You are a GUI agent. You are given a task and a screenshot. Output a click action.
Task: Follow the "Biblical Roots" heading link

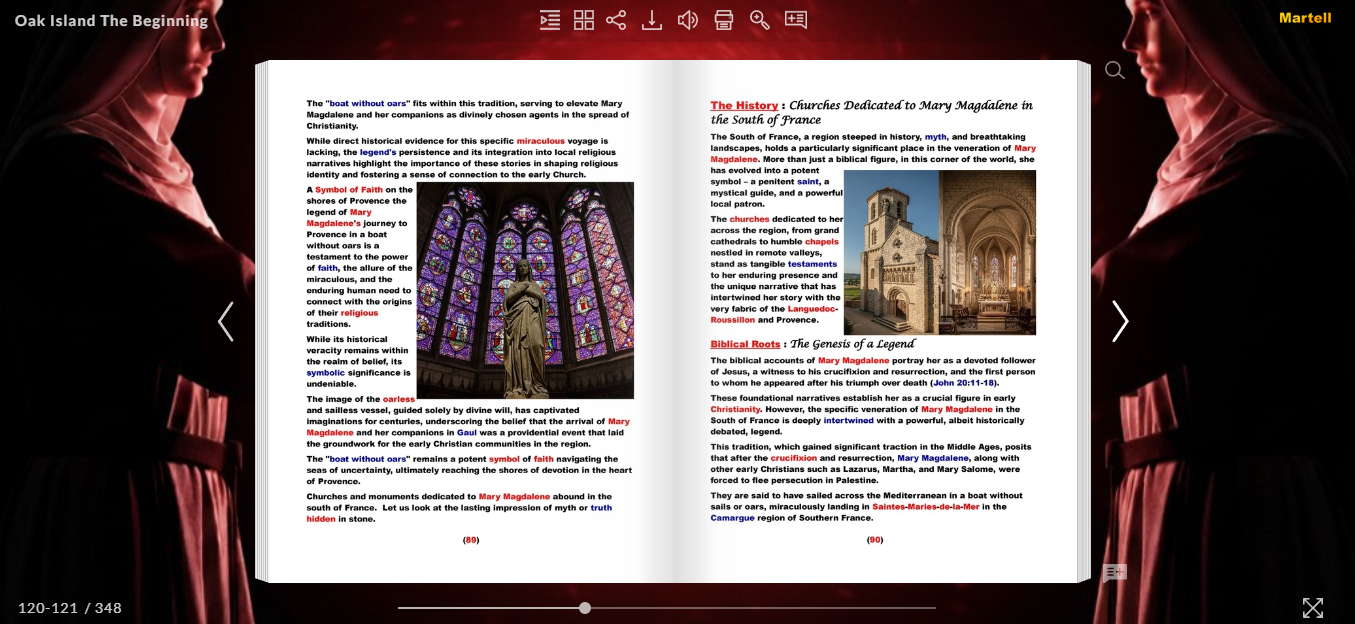pyautogui.click(x=745, y=344)
